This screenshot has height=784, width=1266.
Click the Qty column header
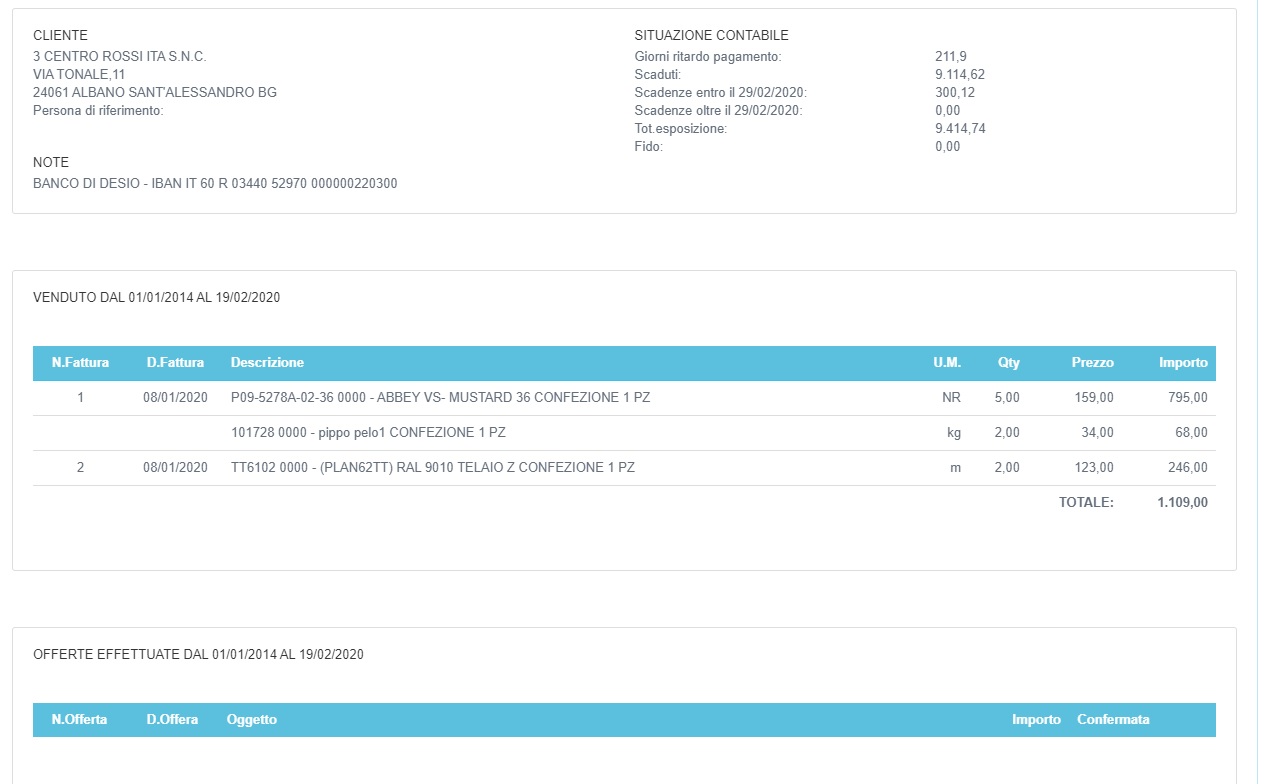pos(1008,363)
